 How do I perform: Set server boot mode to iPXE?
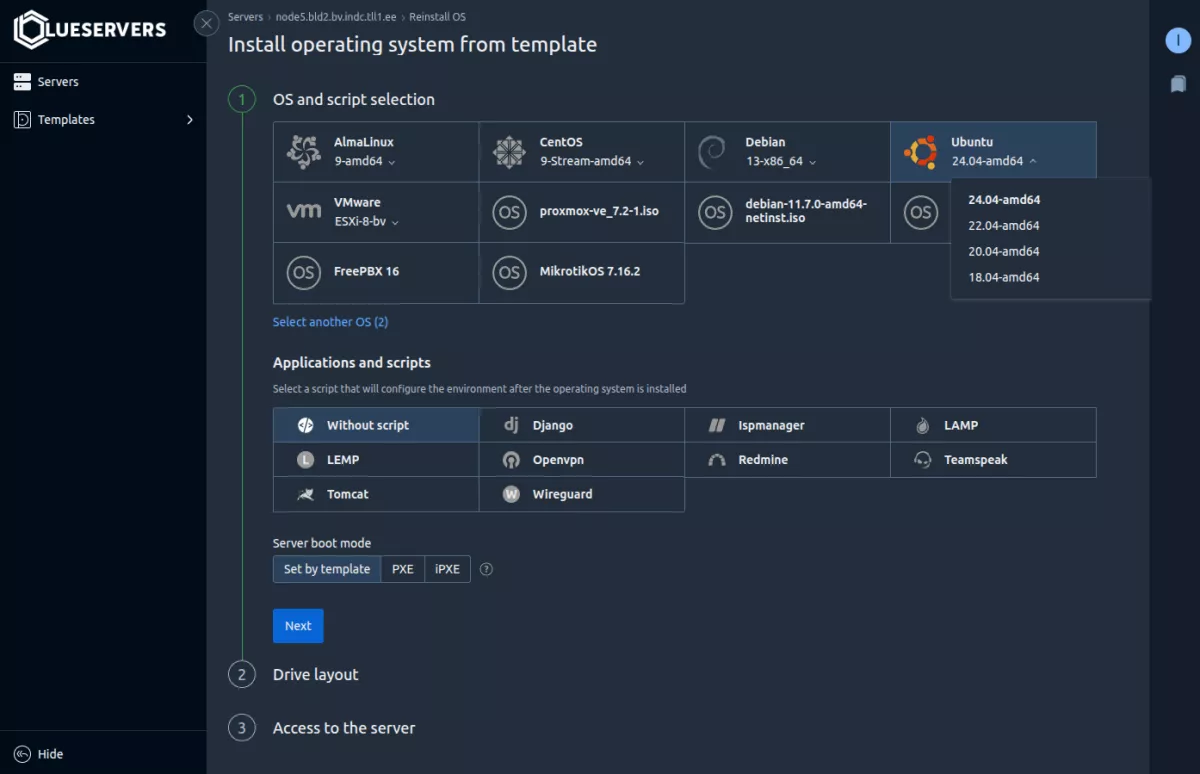(447, 569)
